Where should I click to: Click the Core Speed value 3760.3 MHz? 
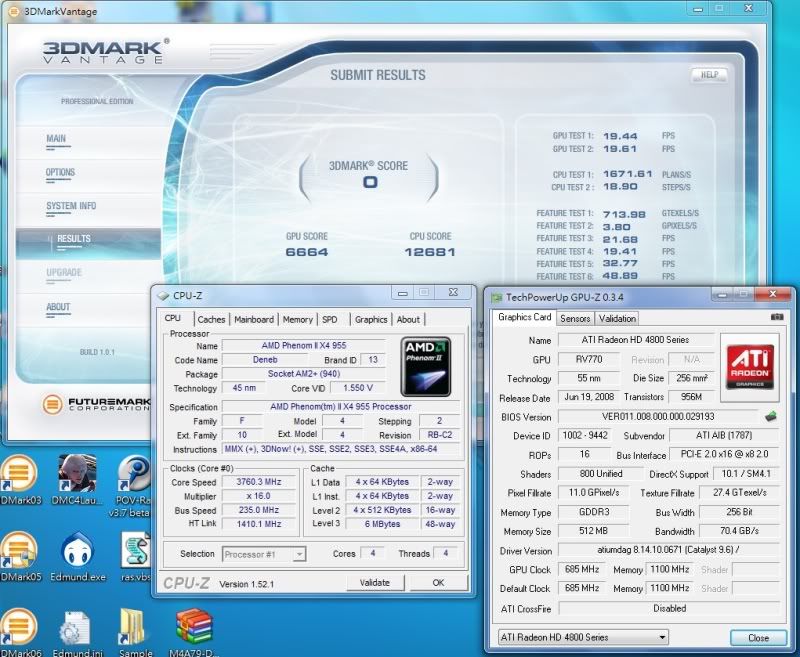pos(259,482)
